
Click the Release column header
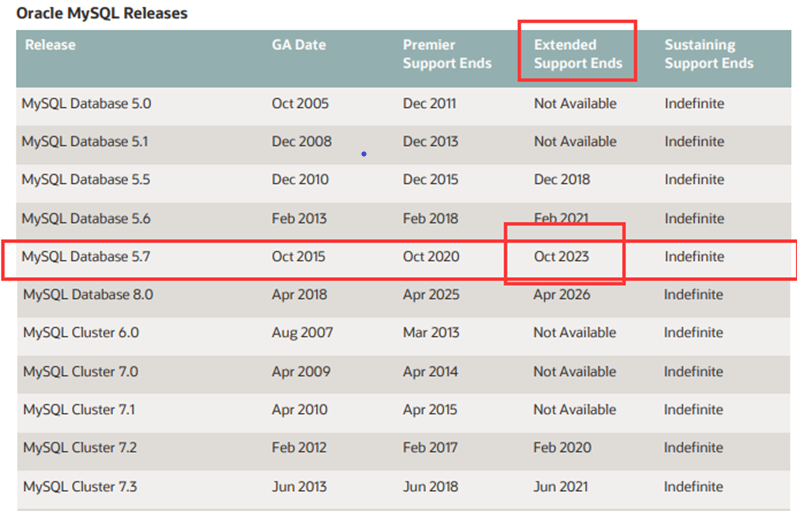tap(50, 45)
